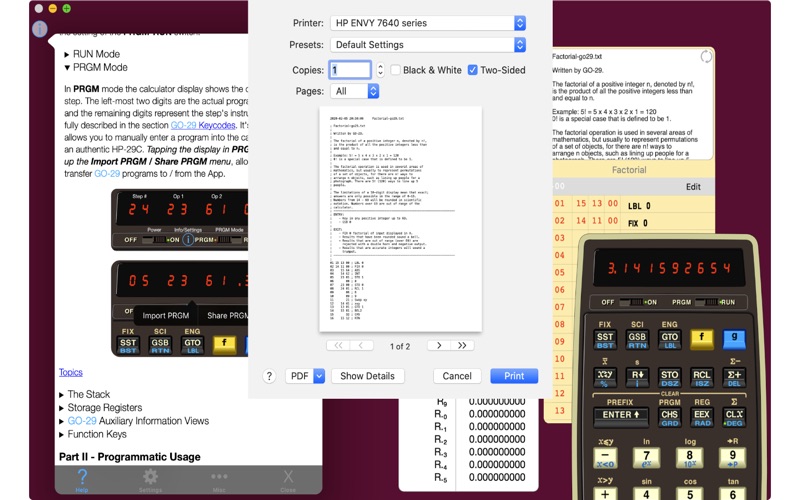Tap the calculator display showing 3.14159265
The width and height of the screenshot is (800, 500).
click(668, 268)
